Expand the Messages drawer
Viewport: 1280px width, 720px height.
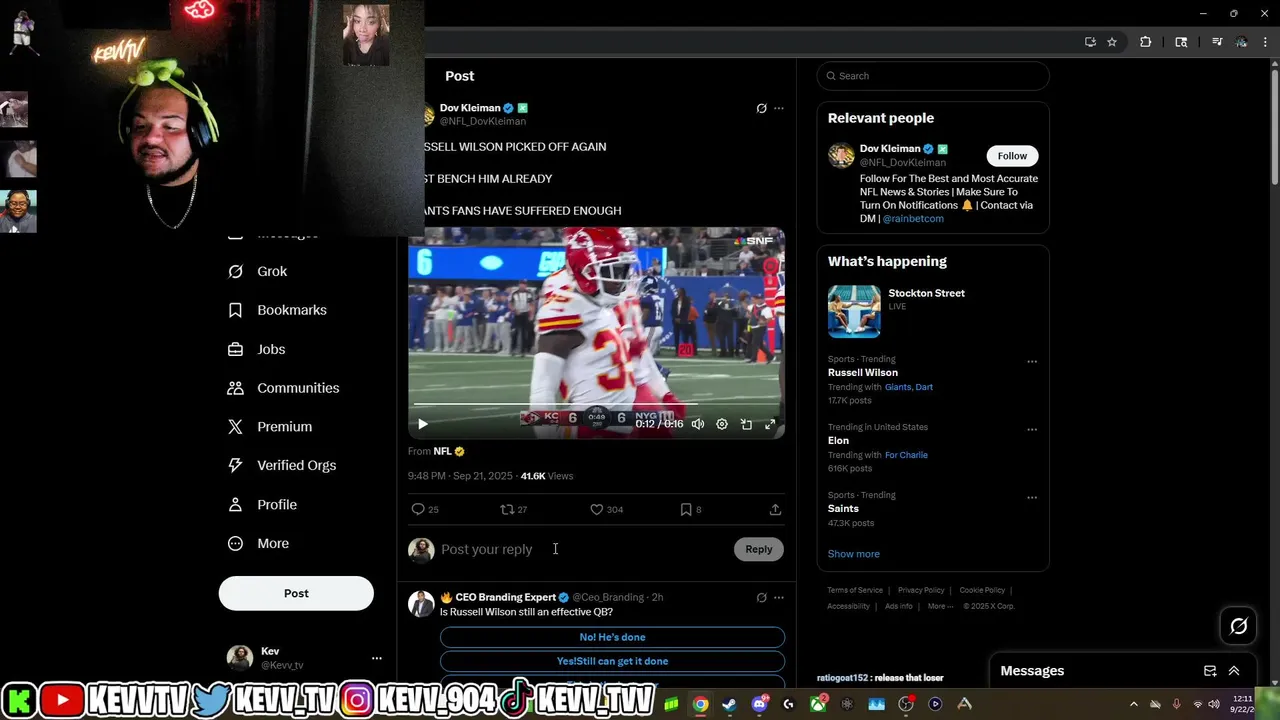tap(1234, 671)
